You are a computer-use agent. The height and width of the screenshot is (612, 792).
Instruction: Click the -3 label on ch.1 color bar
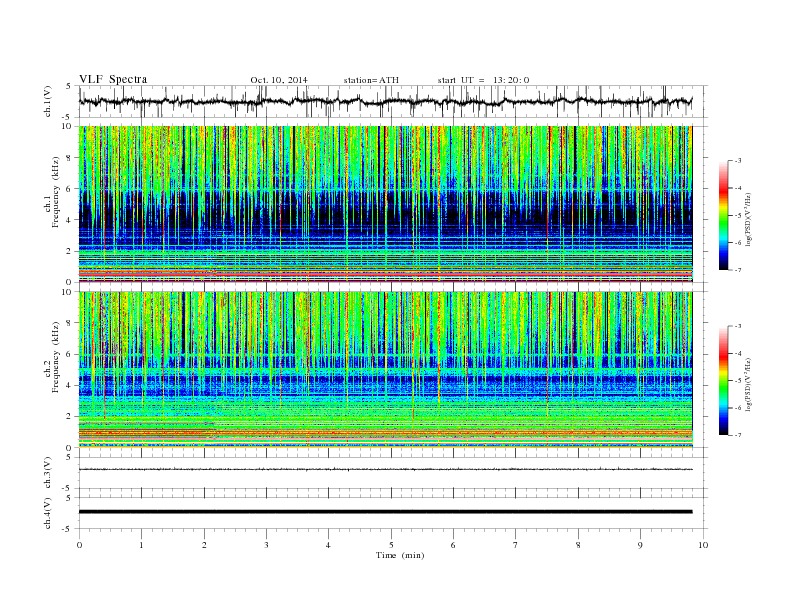pos(737,161)
